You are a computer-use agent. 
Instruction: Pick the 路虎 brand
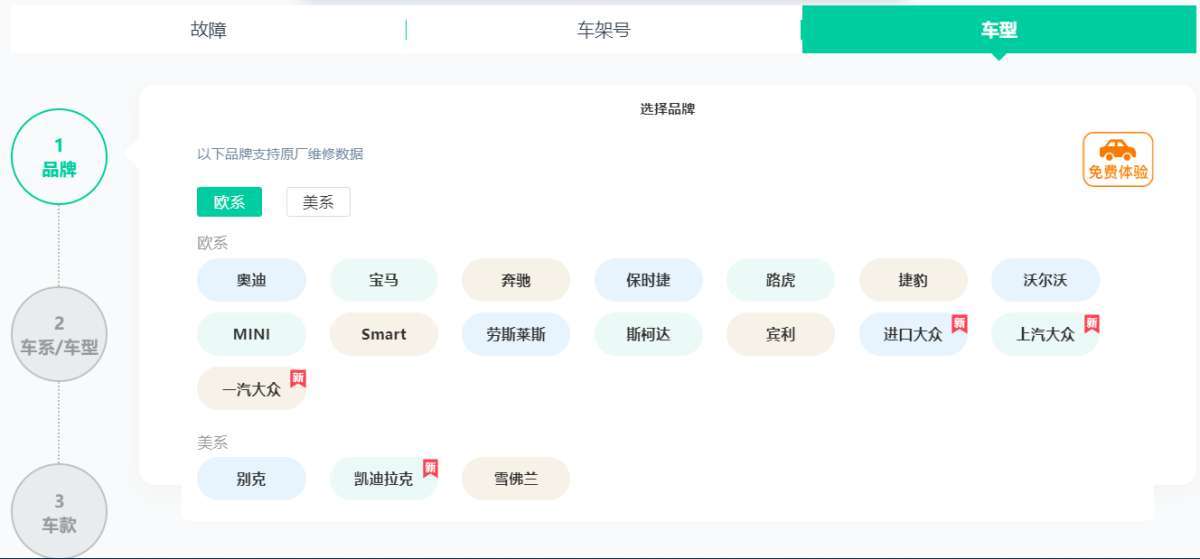tap(781, 280)
